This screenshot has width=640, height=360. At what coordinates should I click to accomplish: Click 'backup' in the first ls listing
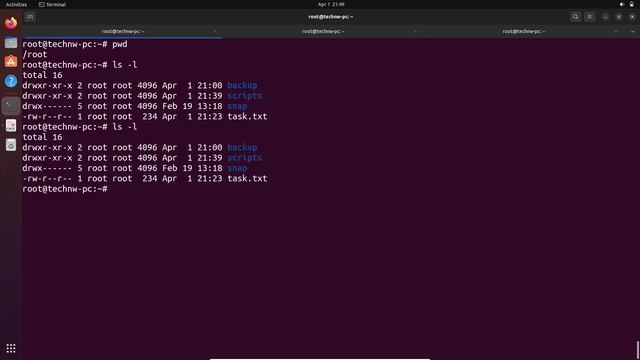(242, 85)
